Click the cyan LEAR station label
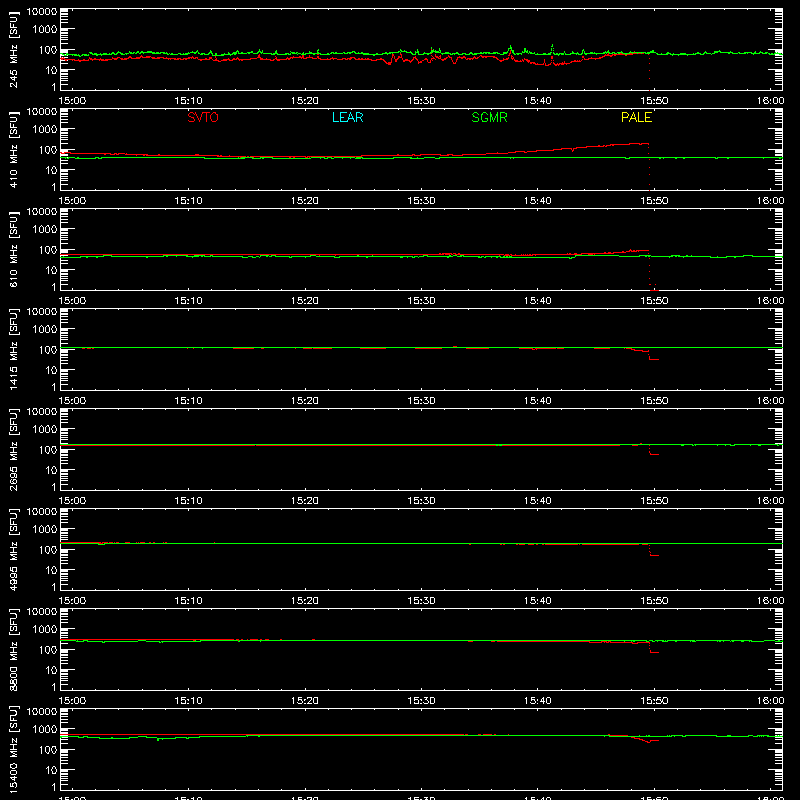This screenshot has height=800, width=800. point(347,117)
